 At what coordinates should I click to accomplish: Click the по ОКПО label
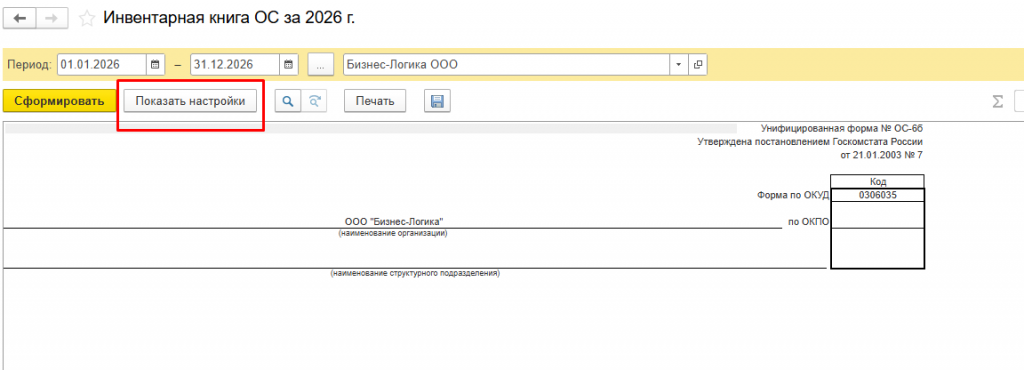[808, 222]
